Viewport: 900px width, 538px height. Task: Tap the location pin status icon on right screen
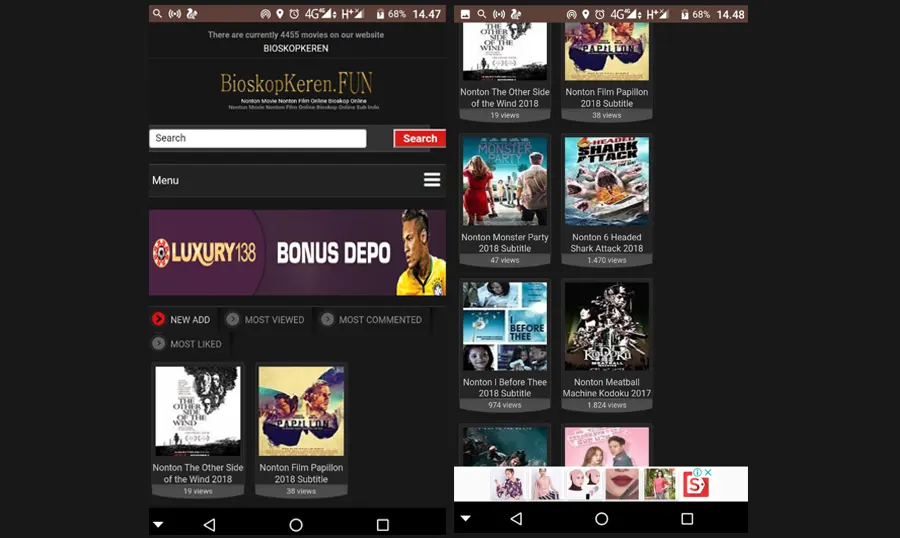[585, 14]
